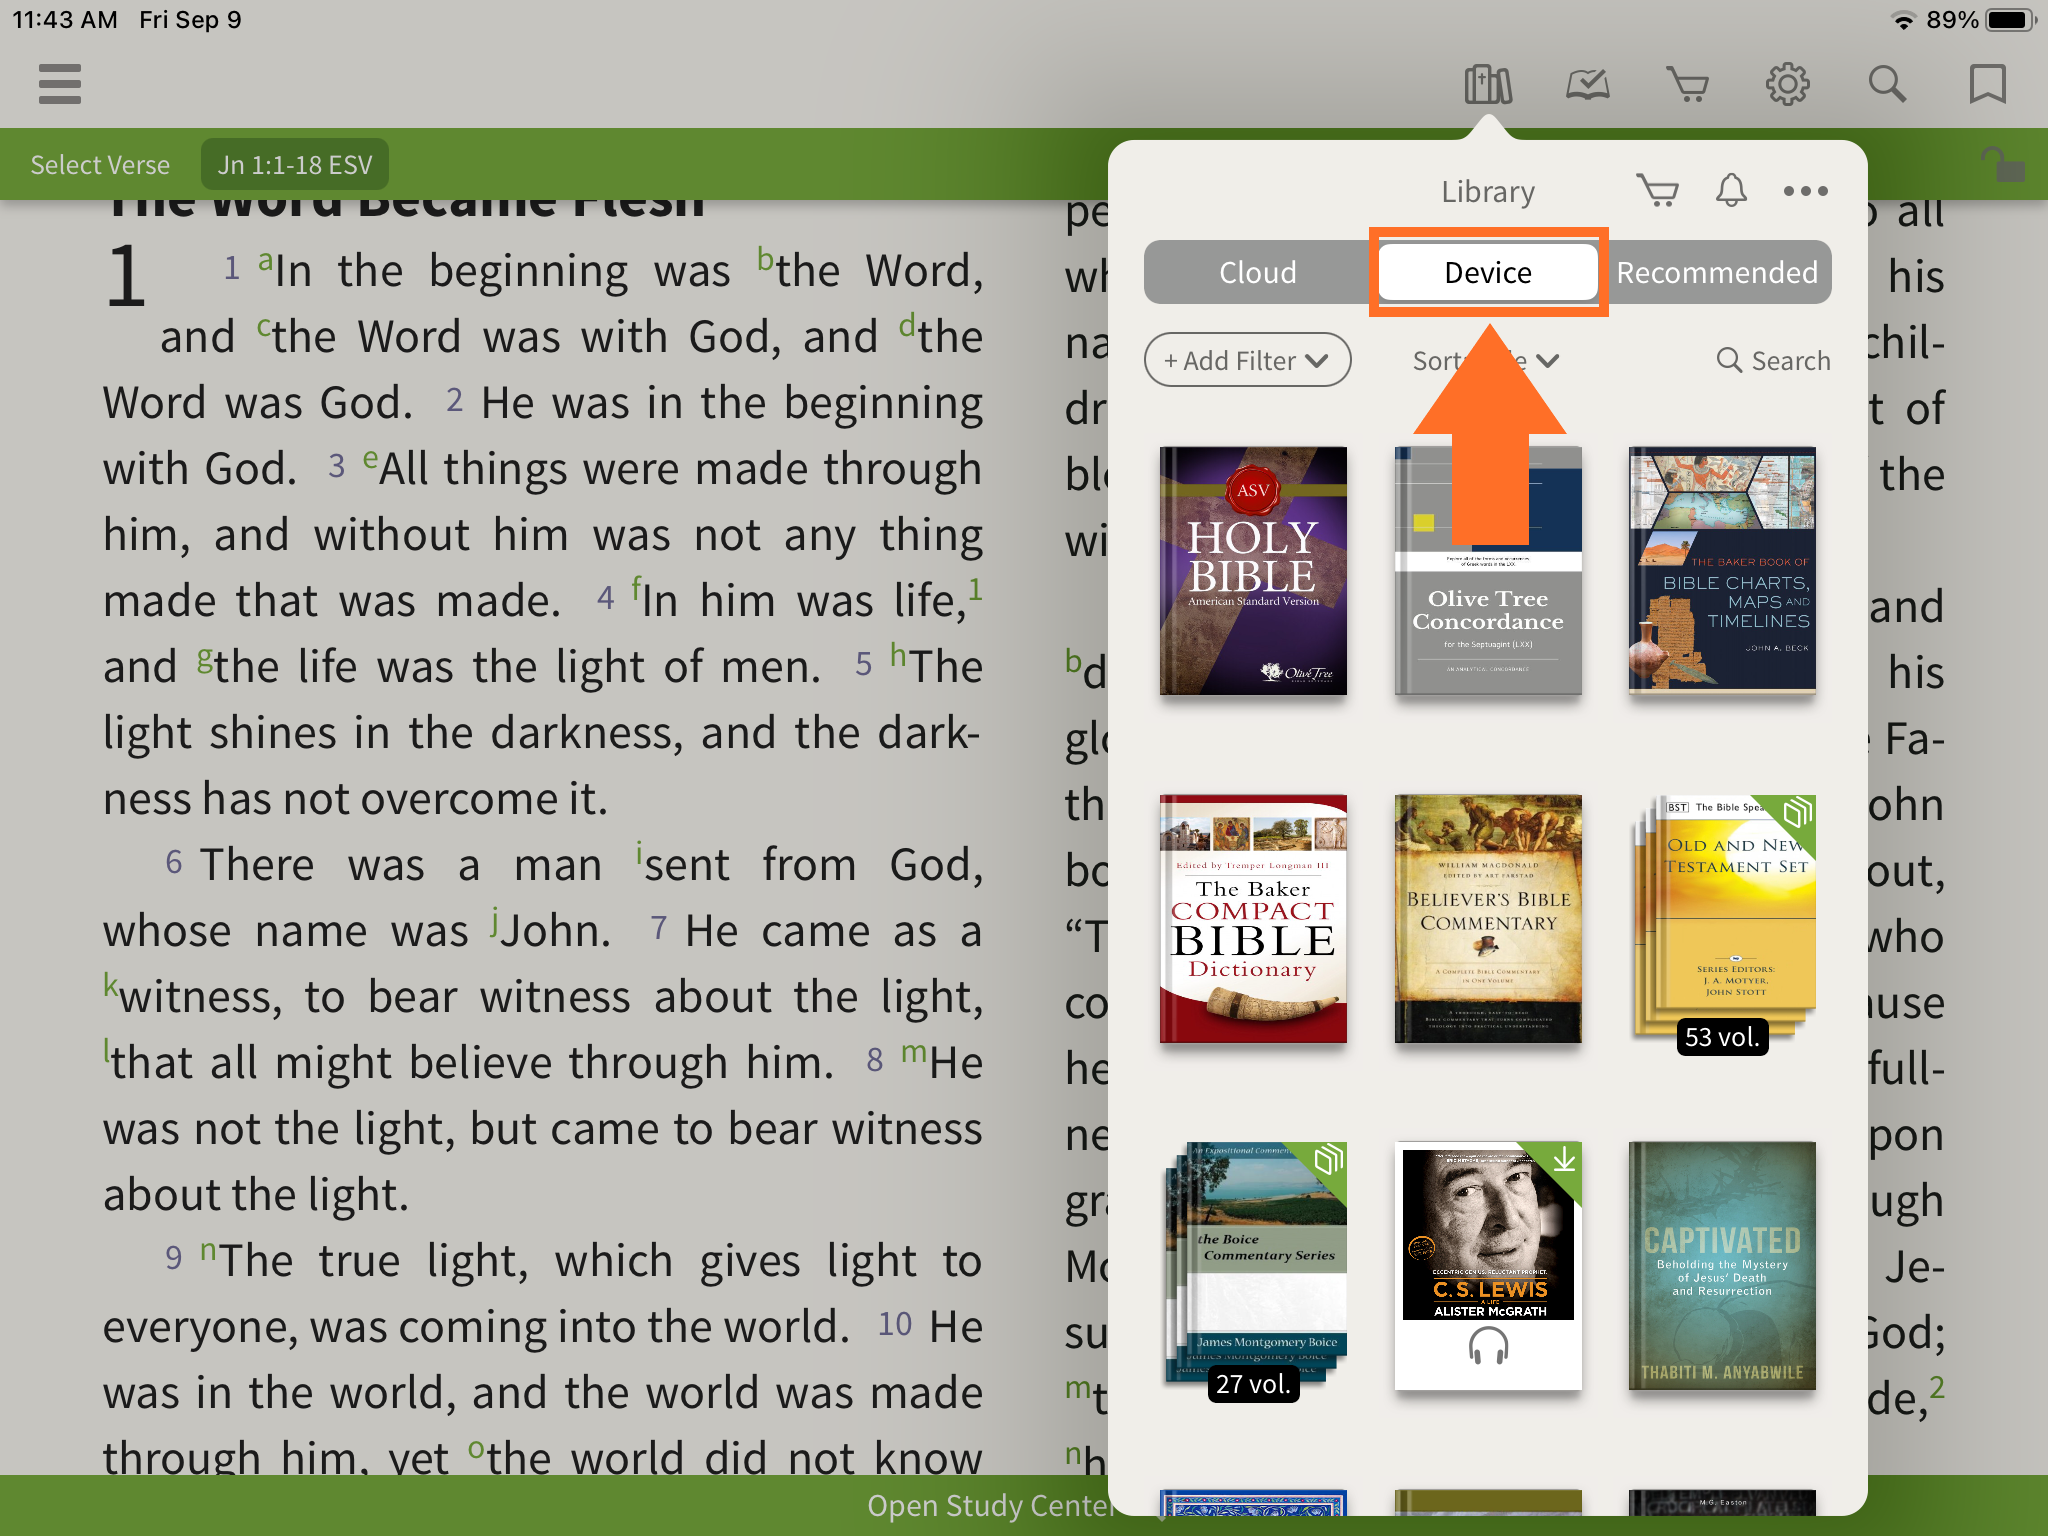Tap the Open Study Center bar
2048x1536 pixels.
coord(990,1505)
